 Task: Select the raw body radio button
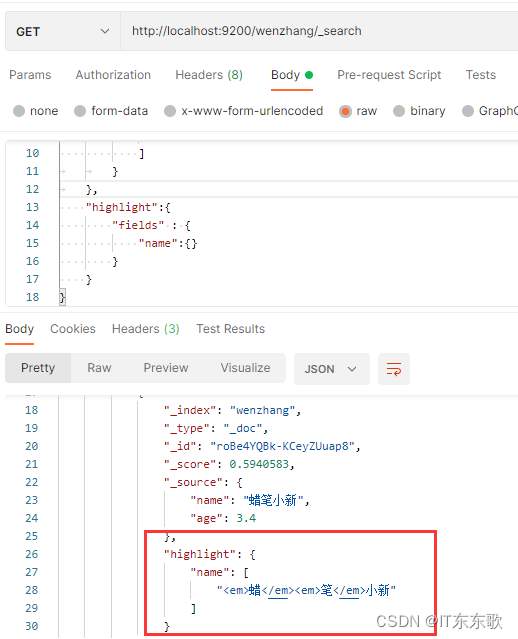click(x=345, y=111)
